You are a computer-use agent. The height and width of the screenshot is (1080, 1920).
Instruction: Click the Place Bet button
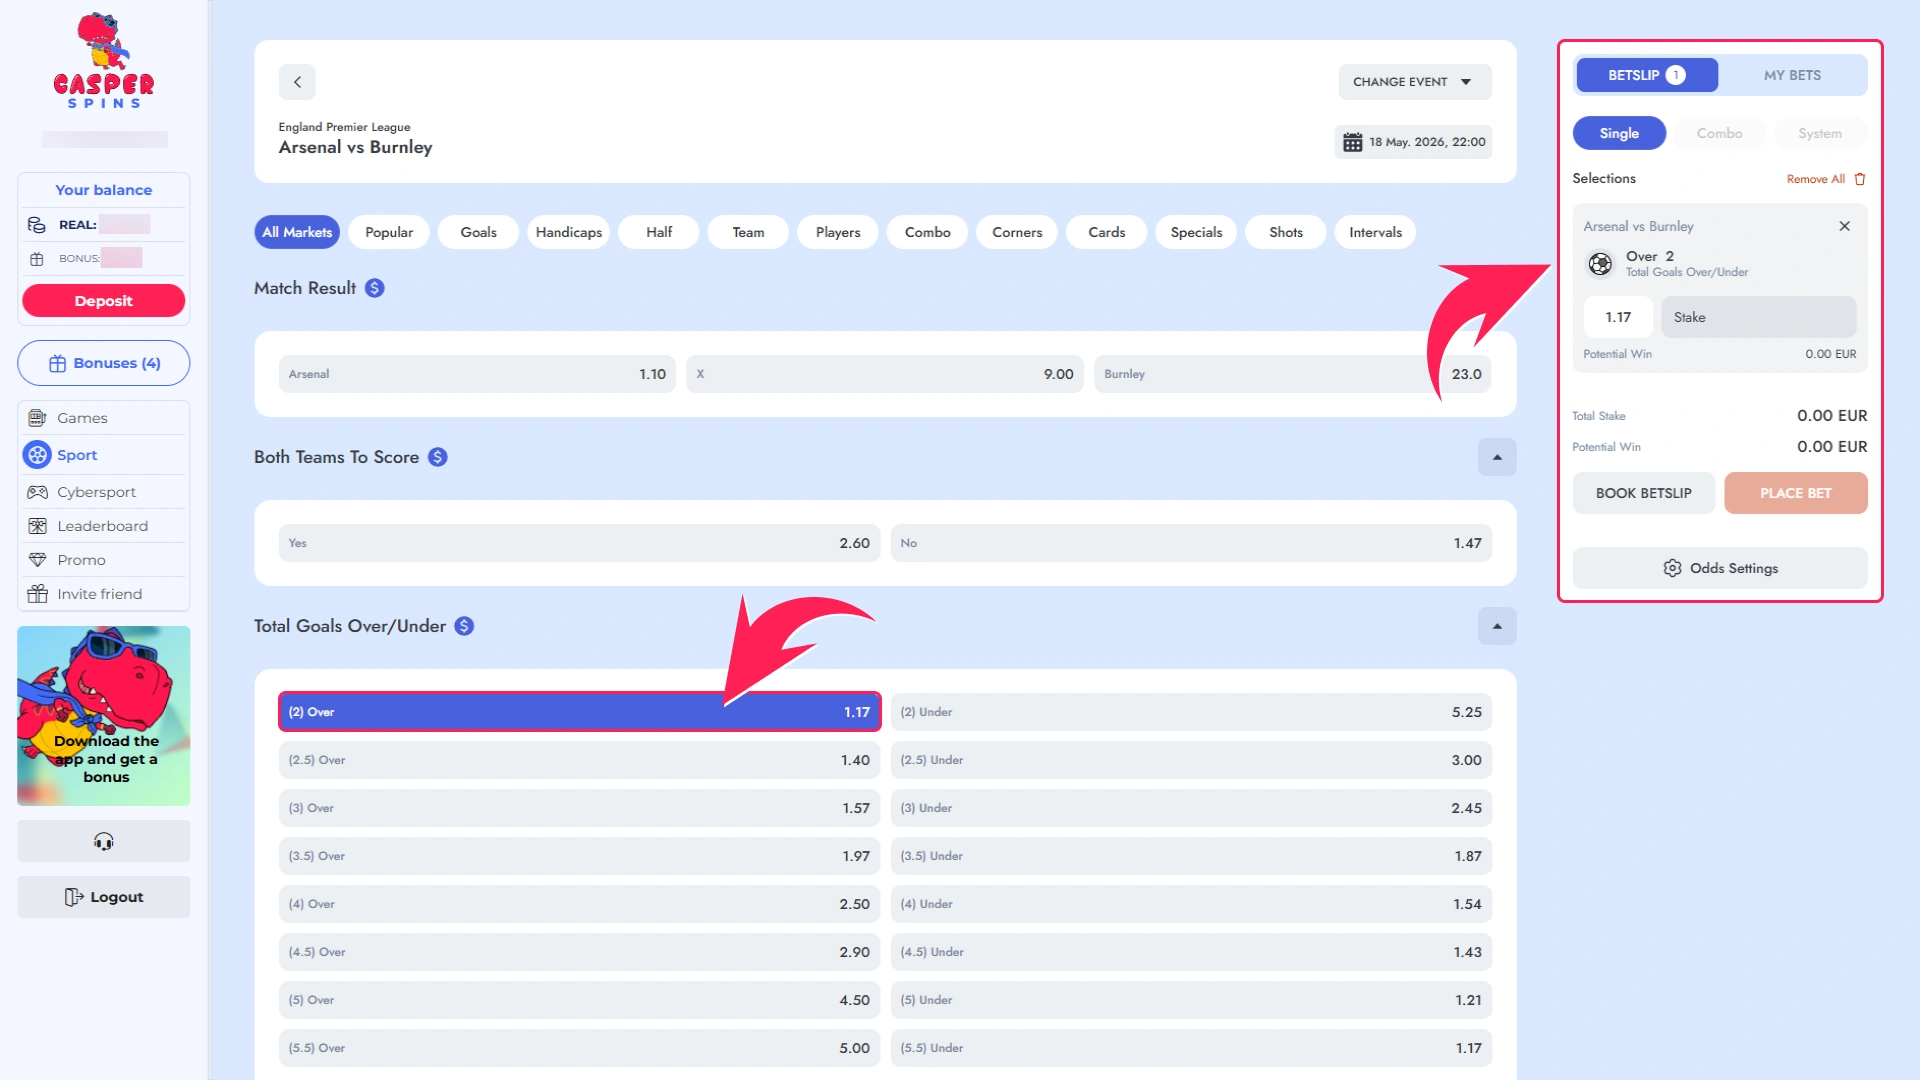(x=1796, y=493)
